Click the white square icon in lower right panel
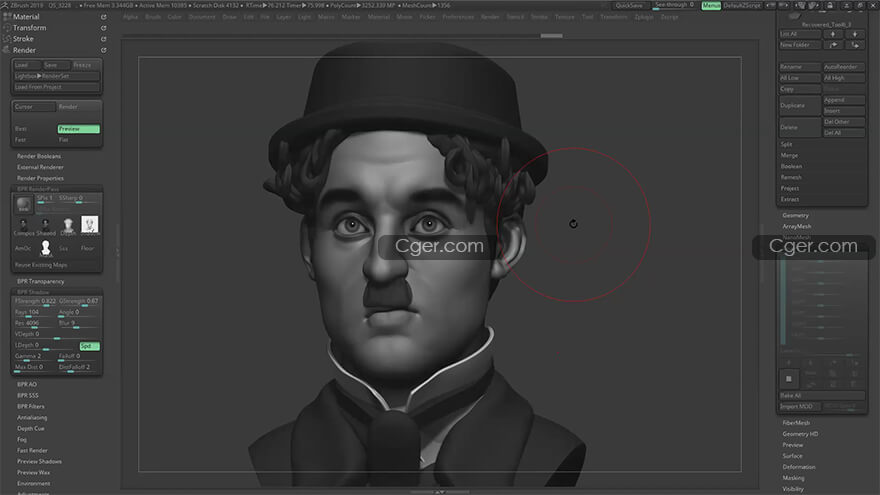880x495 pixels. click(789, 379)
